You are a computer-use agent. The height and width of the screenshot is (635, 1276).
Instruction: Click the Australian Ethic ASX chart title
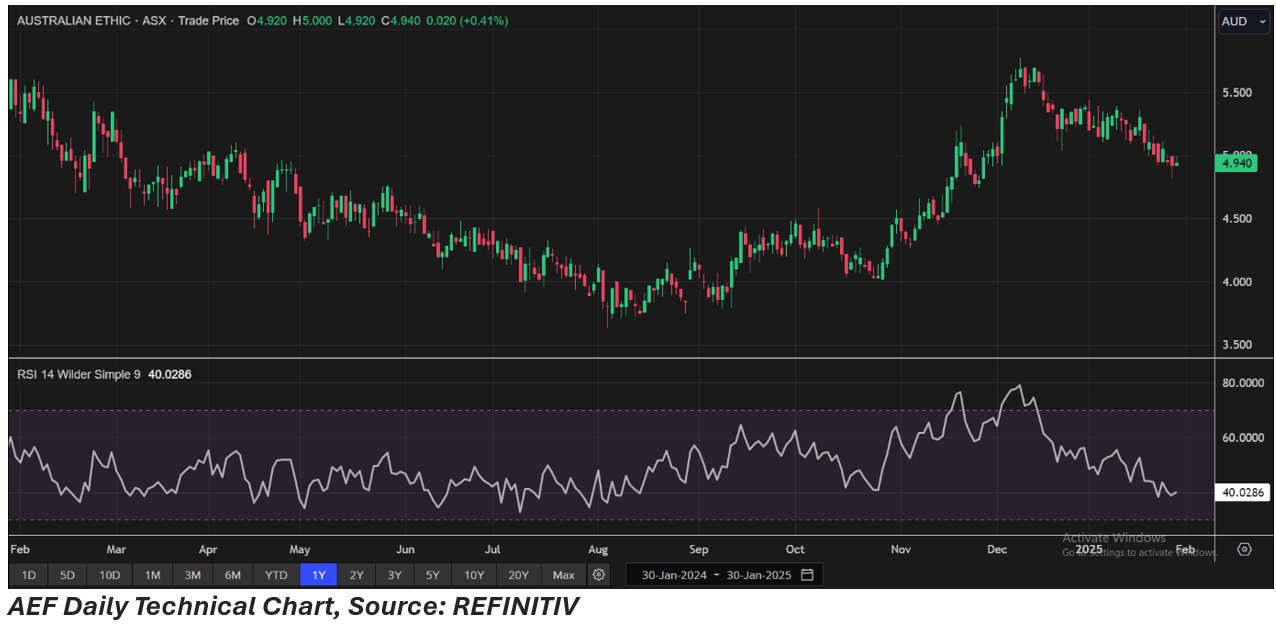[91, 20]
